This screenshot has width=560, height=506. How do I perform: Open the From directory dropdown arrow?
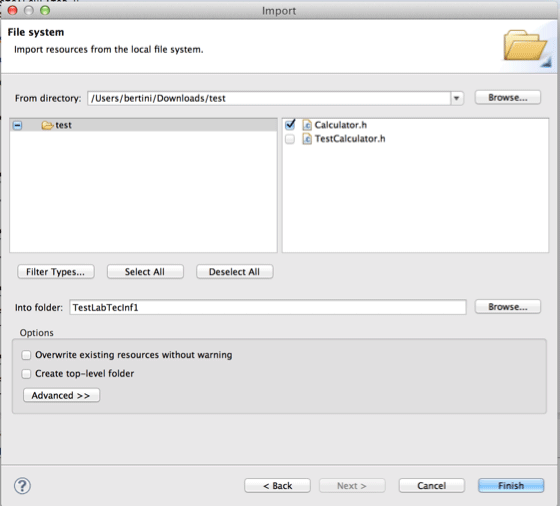[456, 98]
